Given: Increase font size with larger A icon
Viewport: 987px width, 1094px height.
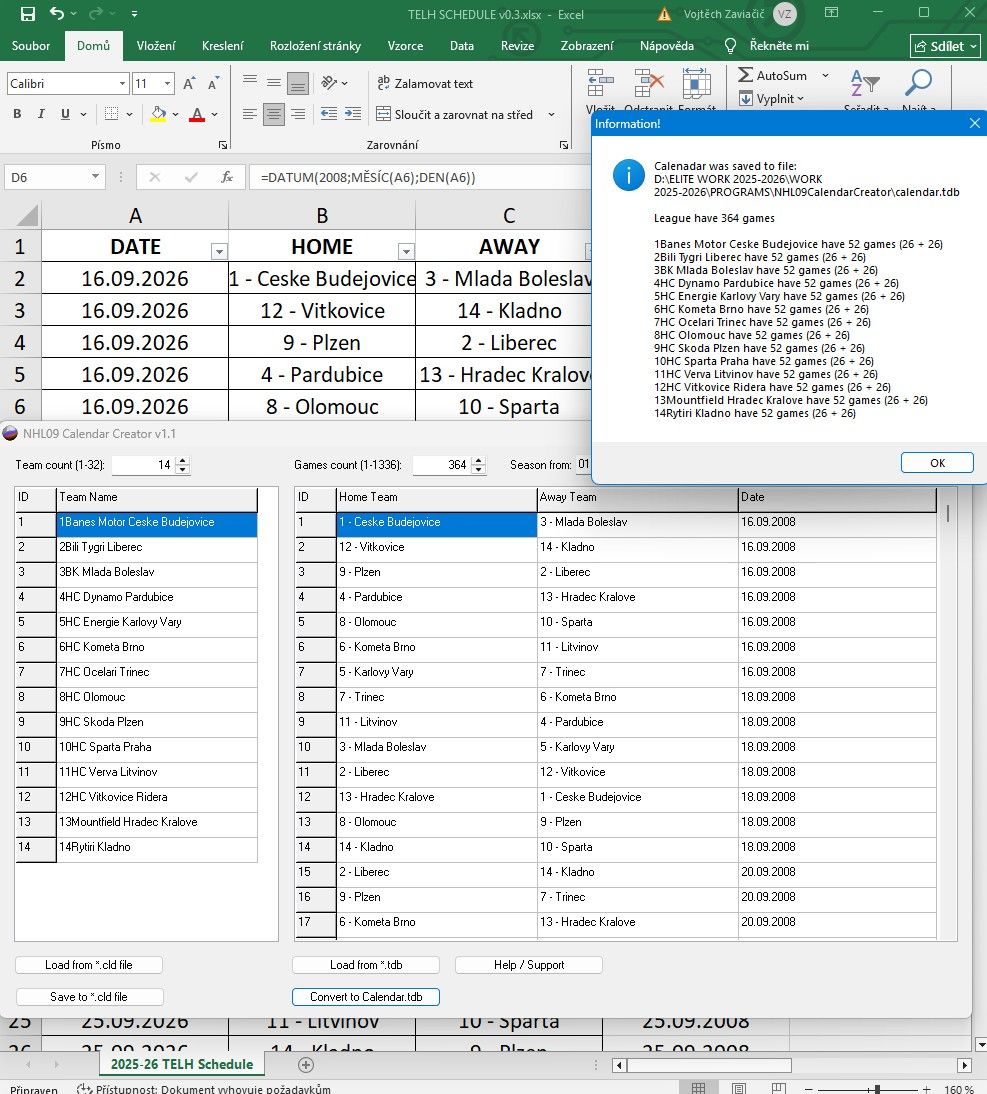Looking at the screenshot, I should click(x=189, y=84).
